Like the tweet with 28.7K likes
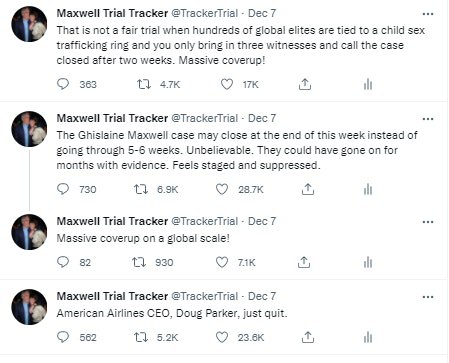The width and height of the screenshot is (449, 363). (222, 189)
